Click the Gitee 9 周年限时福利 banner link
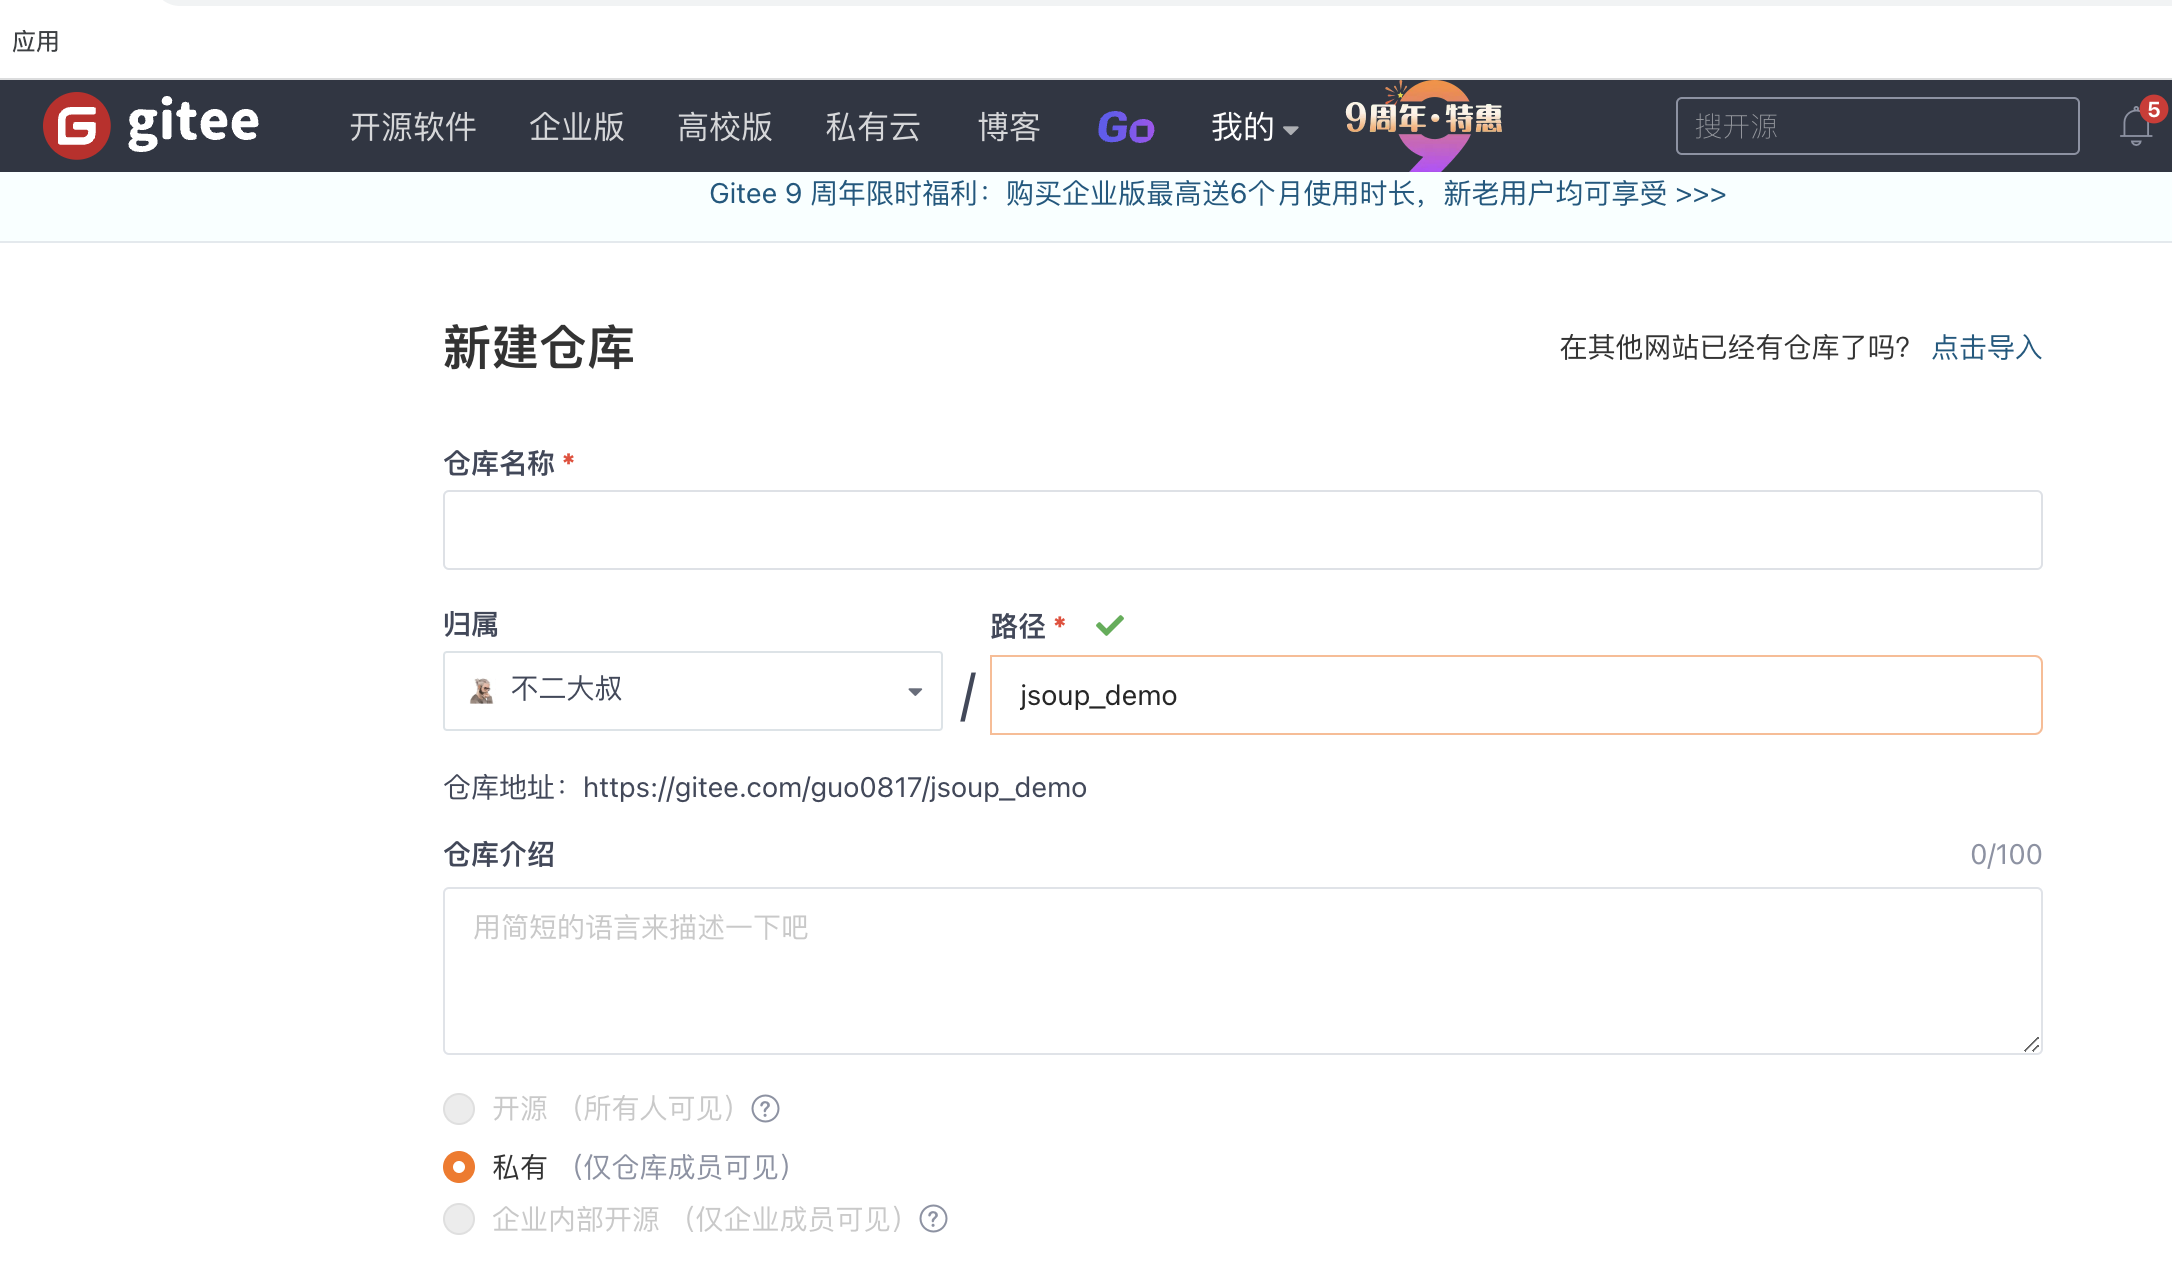2172x1272 pixels. click(1218, 193)
